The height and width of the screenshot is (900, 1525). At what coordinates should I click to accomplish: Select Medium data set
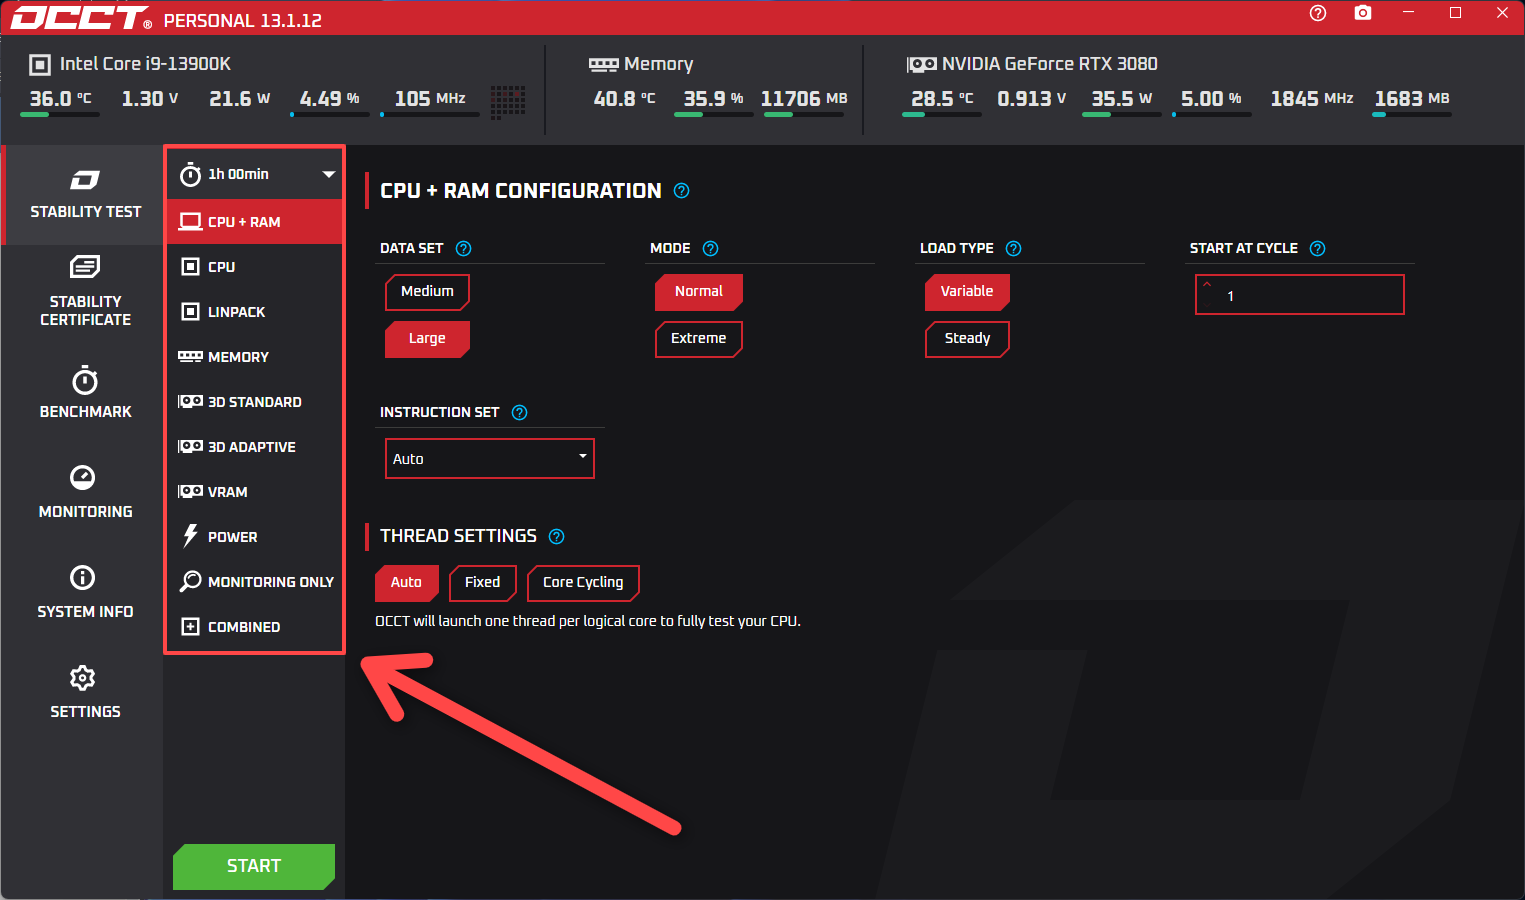427,291
